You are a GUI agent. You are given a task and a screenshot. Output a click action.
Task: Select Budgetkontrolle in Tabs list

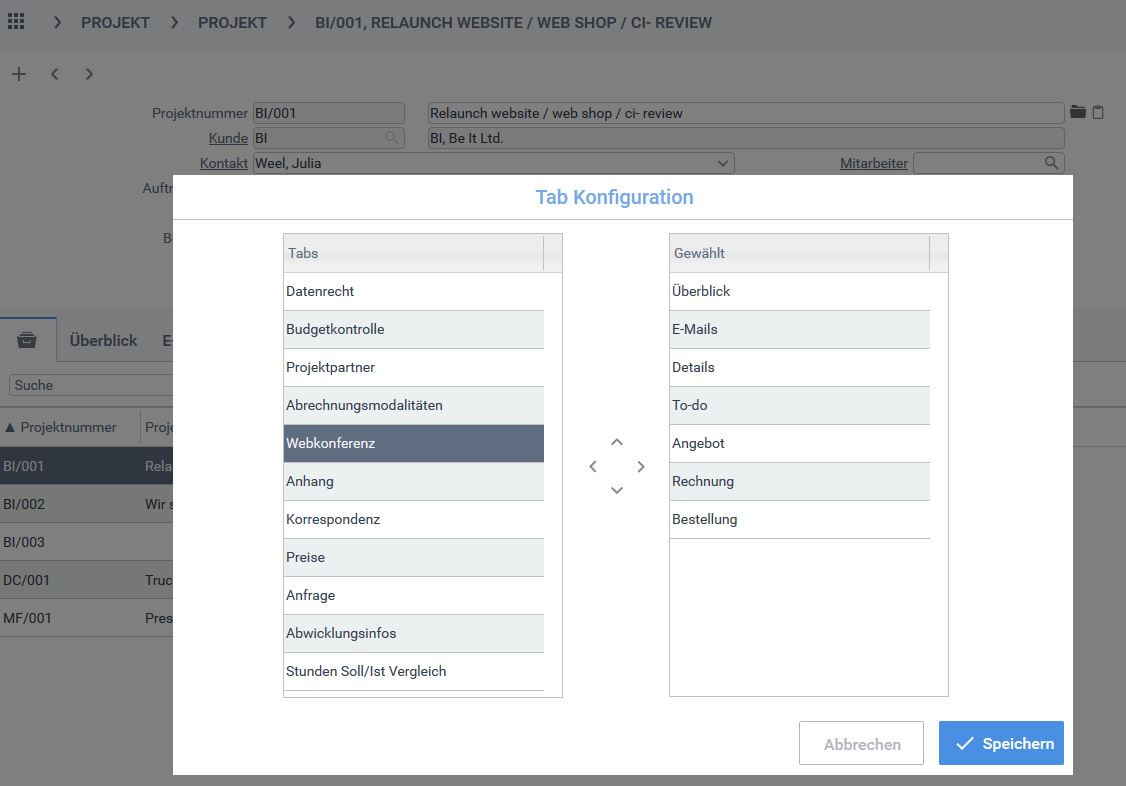pyautogui.click(x=414, y=329)
